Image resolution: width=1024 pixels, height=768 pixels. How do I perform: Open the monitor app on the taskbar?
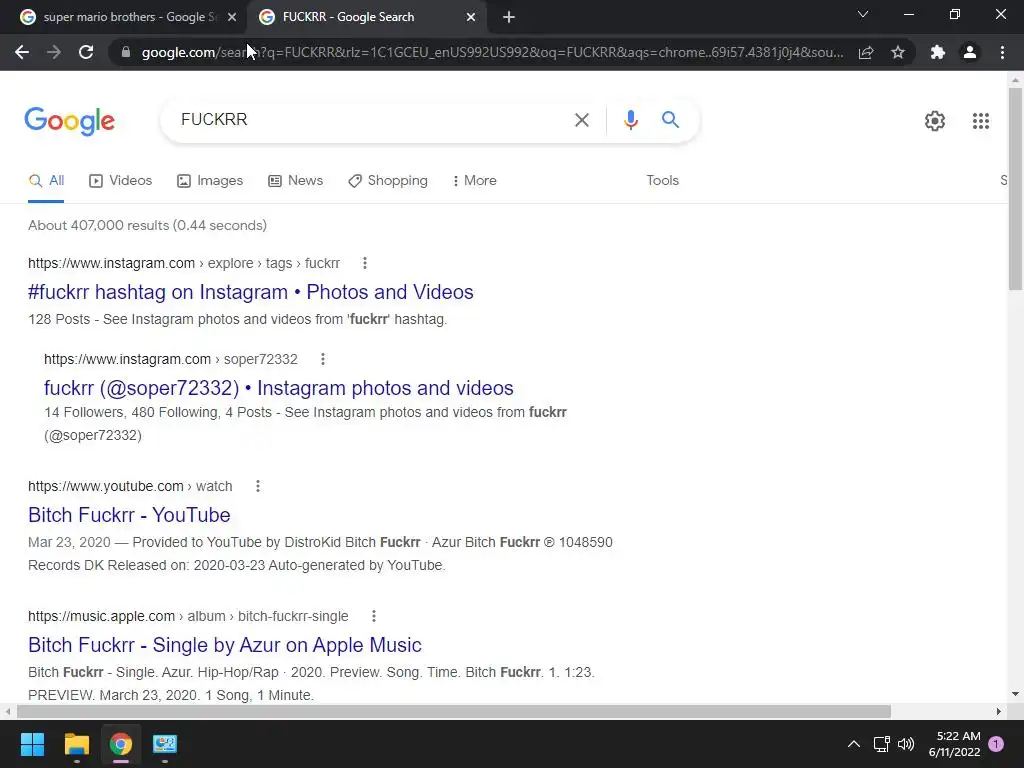(x=165, y=744)
